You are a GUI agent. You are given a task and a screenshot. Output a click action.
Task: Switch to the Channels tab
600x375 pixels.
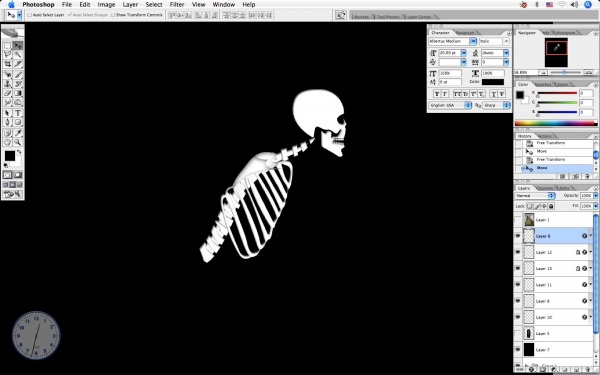point(544,188)
